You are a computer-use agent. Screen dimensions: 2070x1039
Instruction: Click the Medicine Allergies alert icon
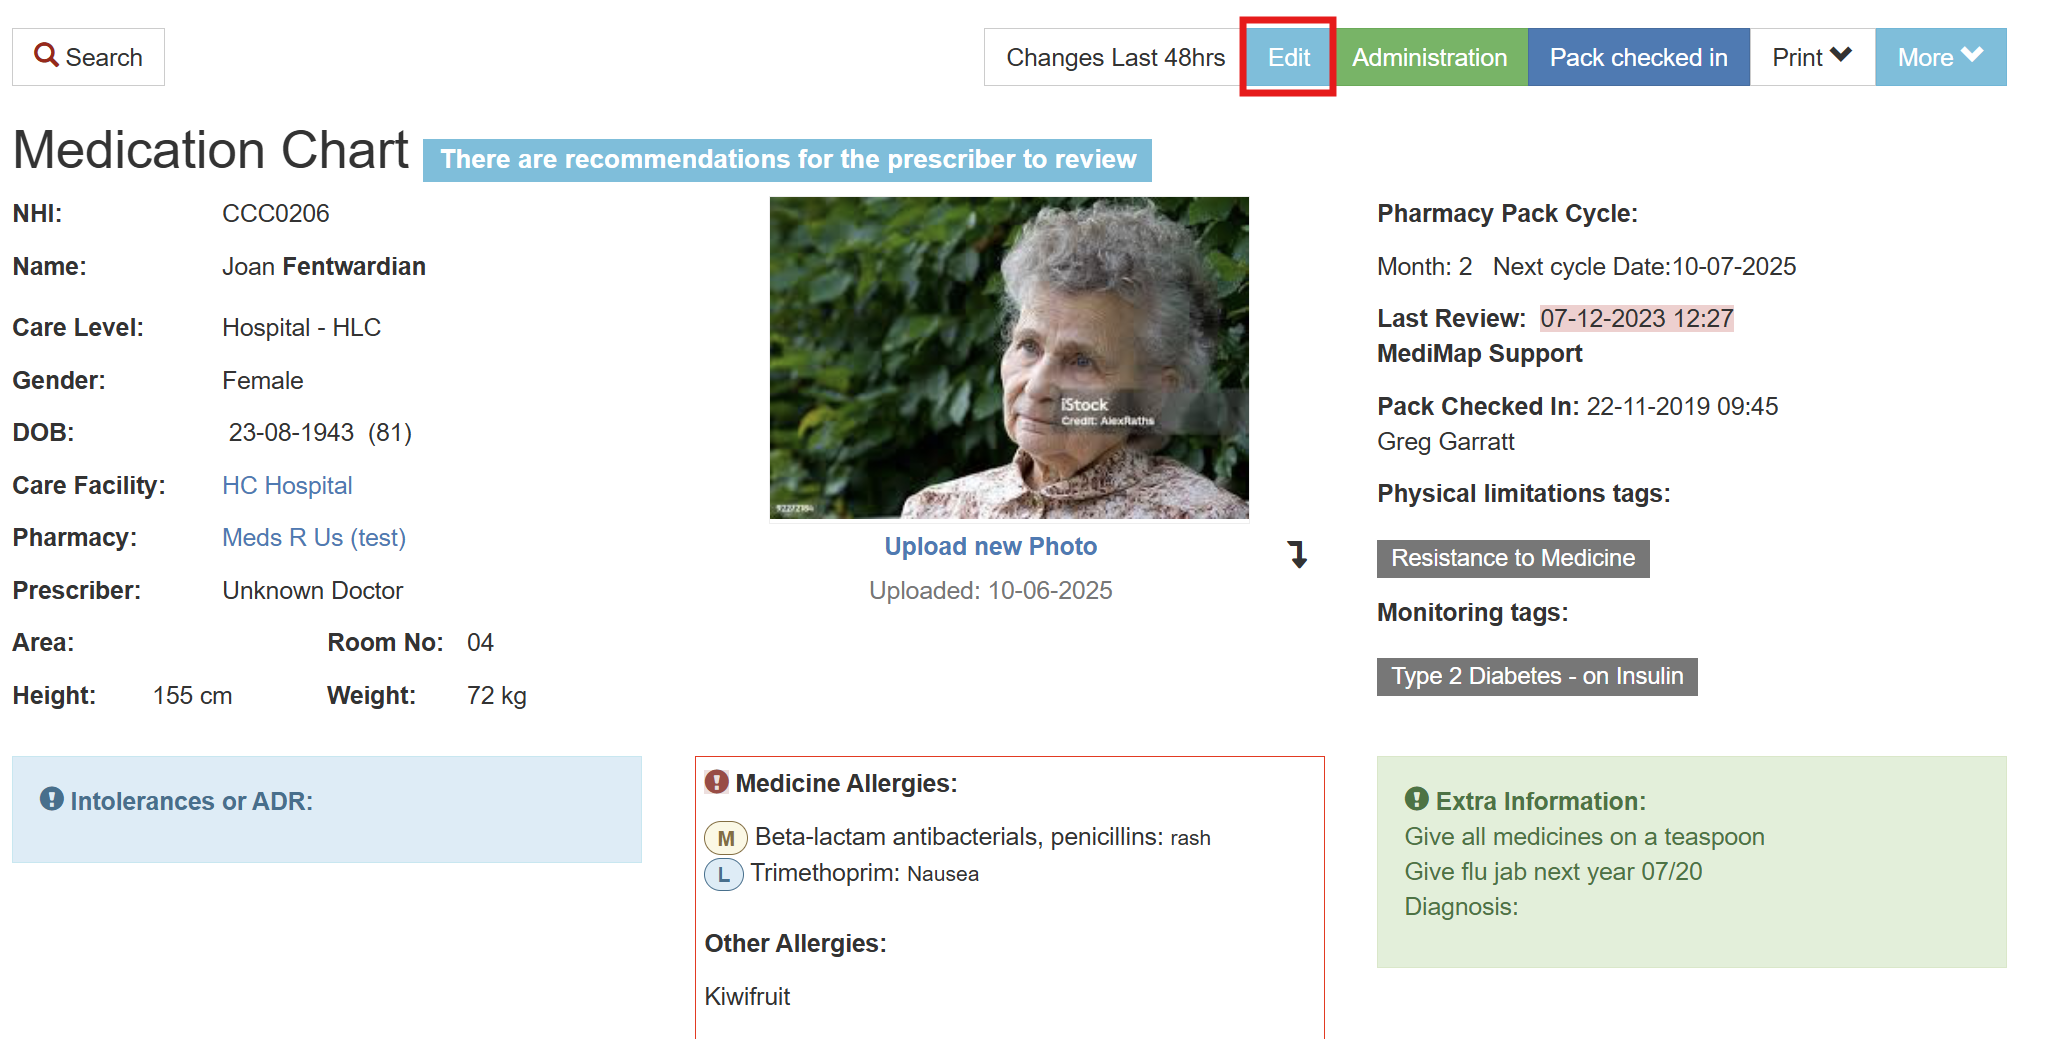[716, 782]
